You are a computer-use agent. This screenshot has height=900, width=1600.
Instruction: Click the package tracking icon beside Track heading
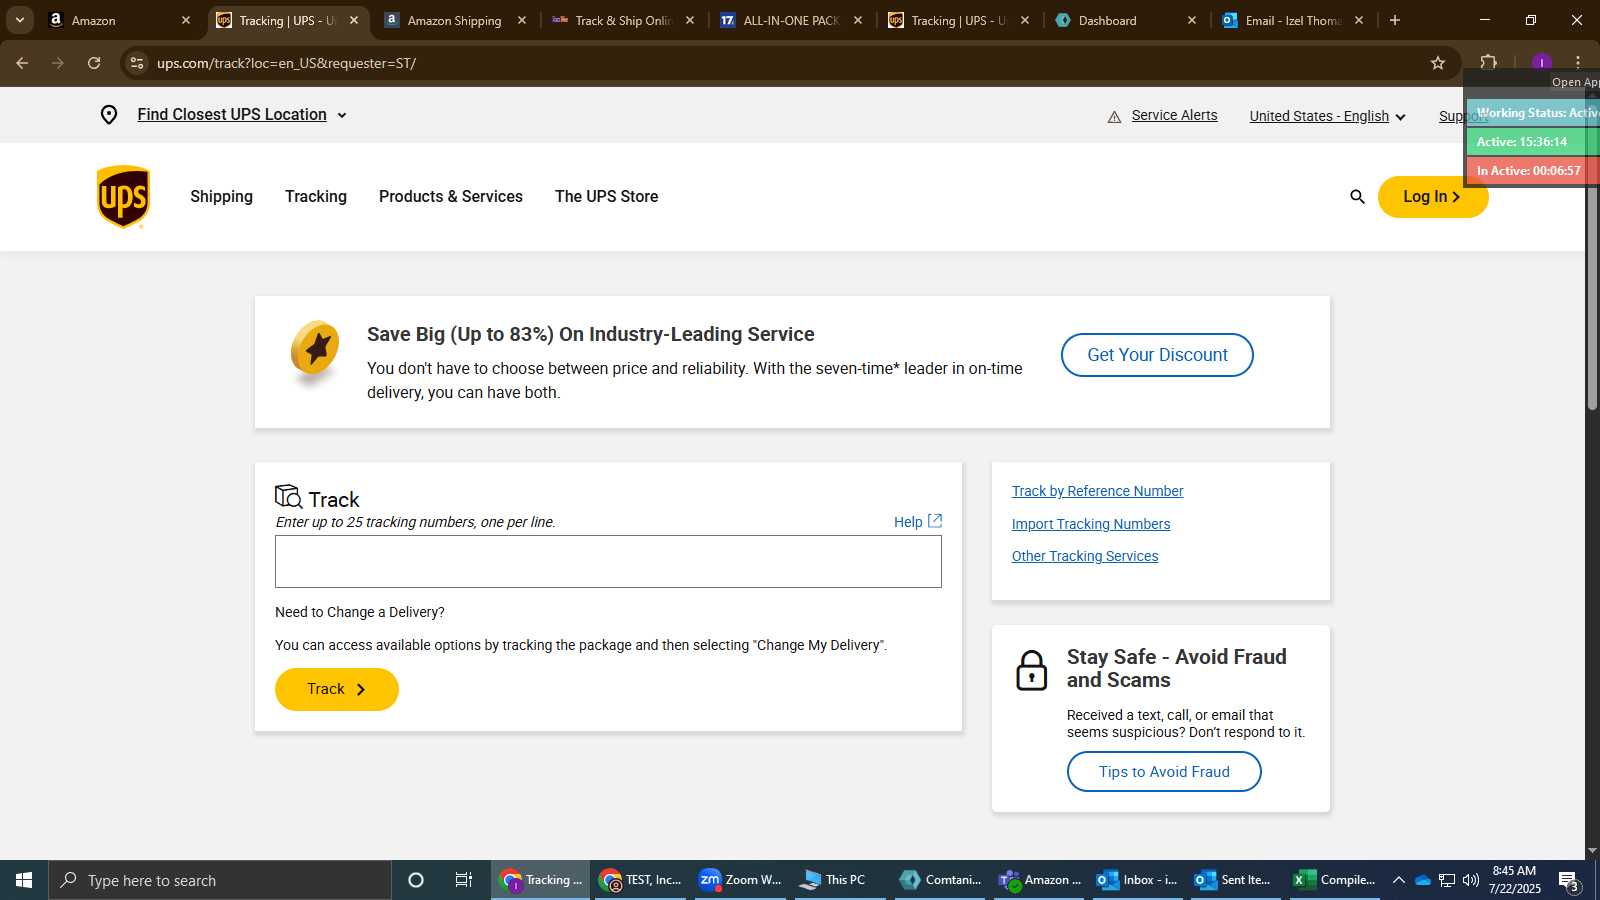click(x=288, y=497)
